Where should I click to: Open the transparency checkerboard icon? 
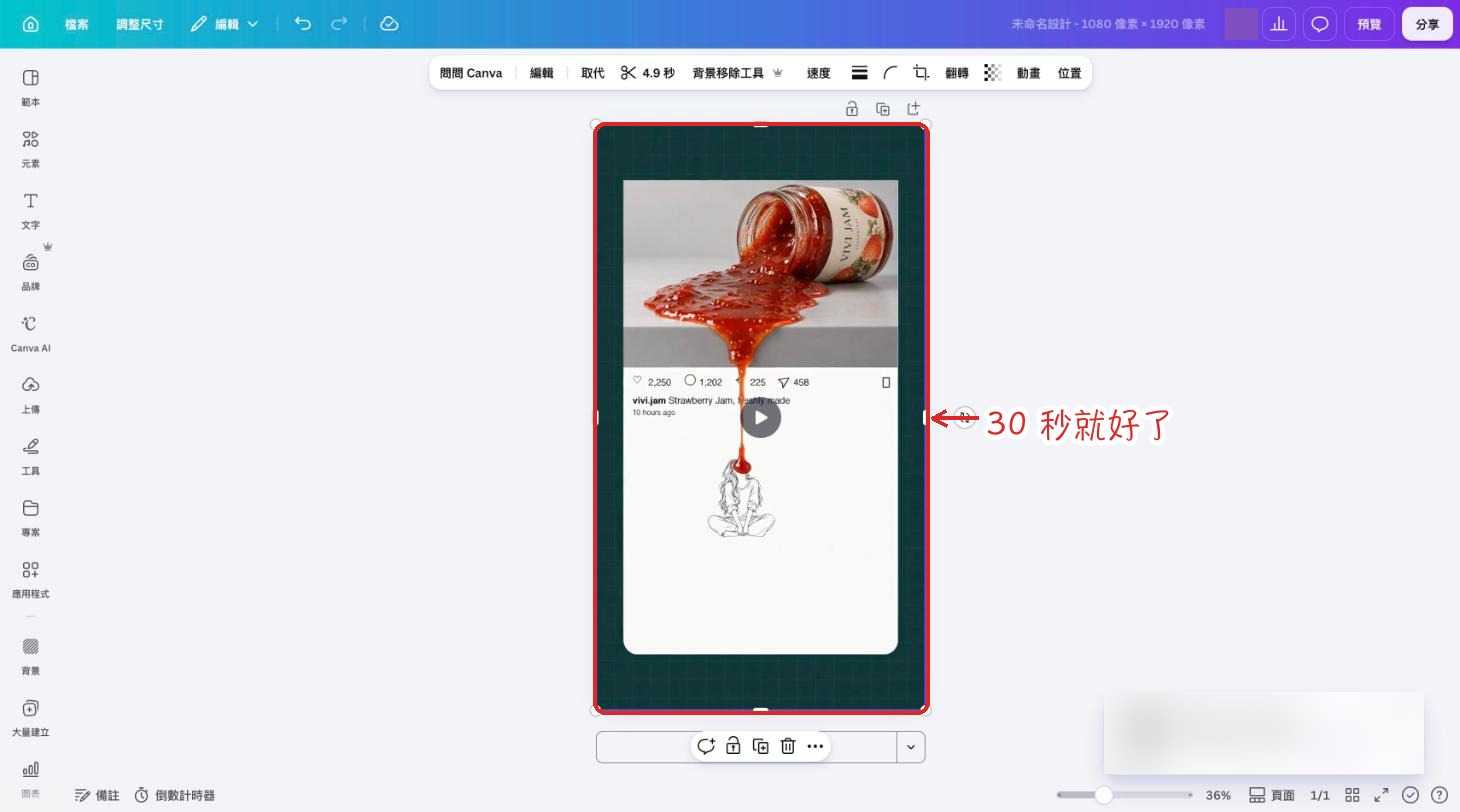point(992,73)
